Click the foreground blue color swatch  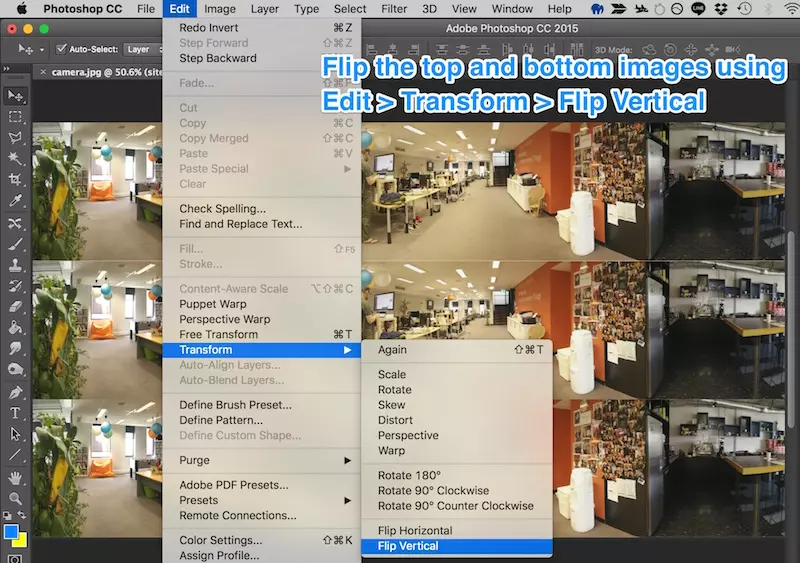pyautogui.click(x=10, y=531)
